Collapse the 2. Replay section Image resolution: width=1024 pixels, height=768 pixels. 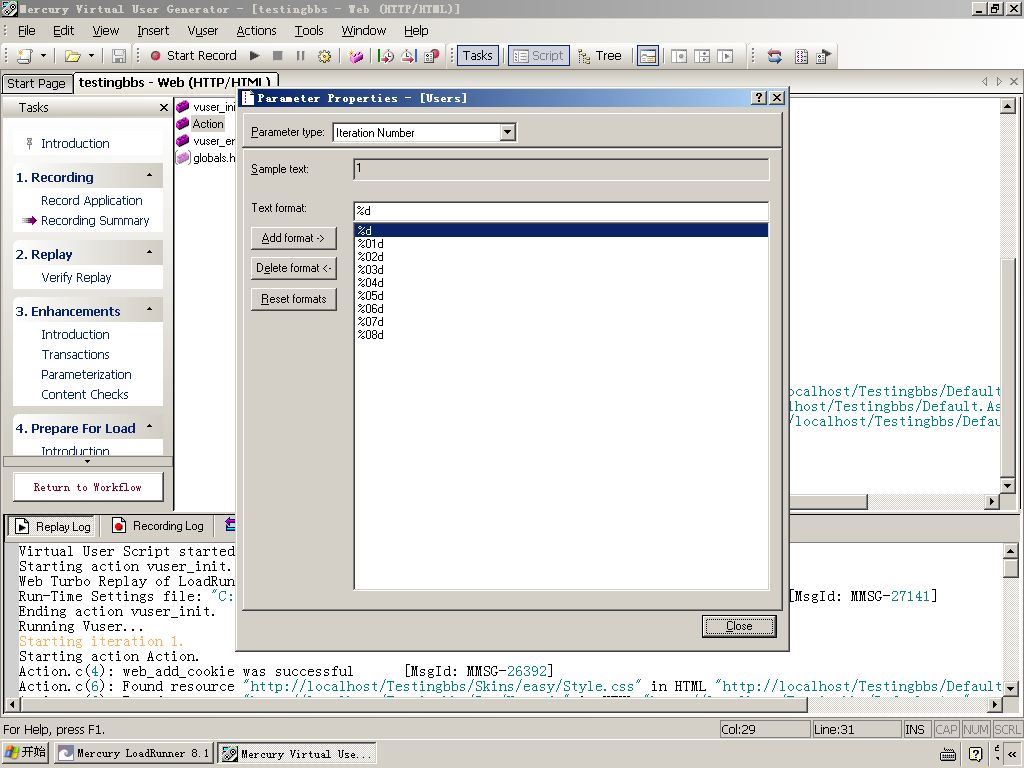(x=150, y=253)
